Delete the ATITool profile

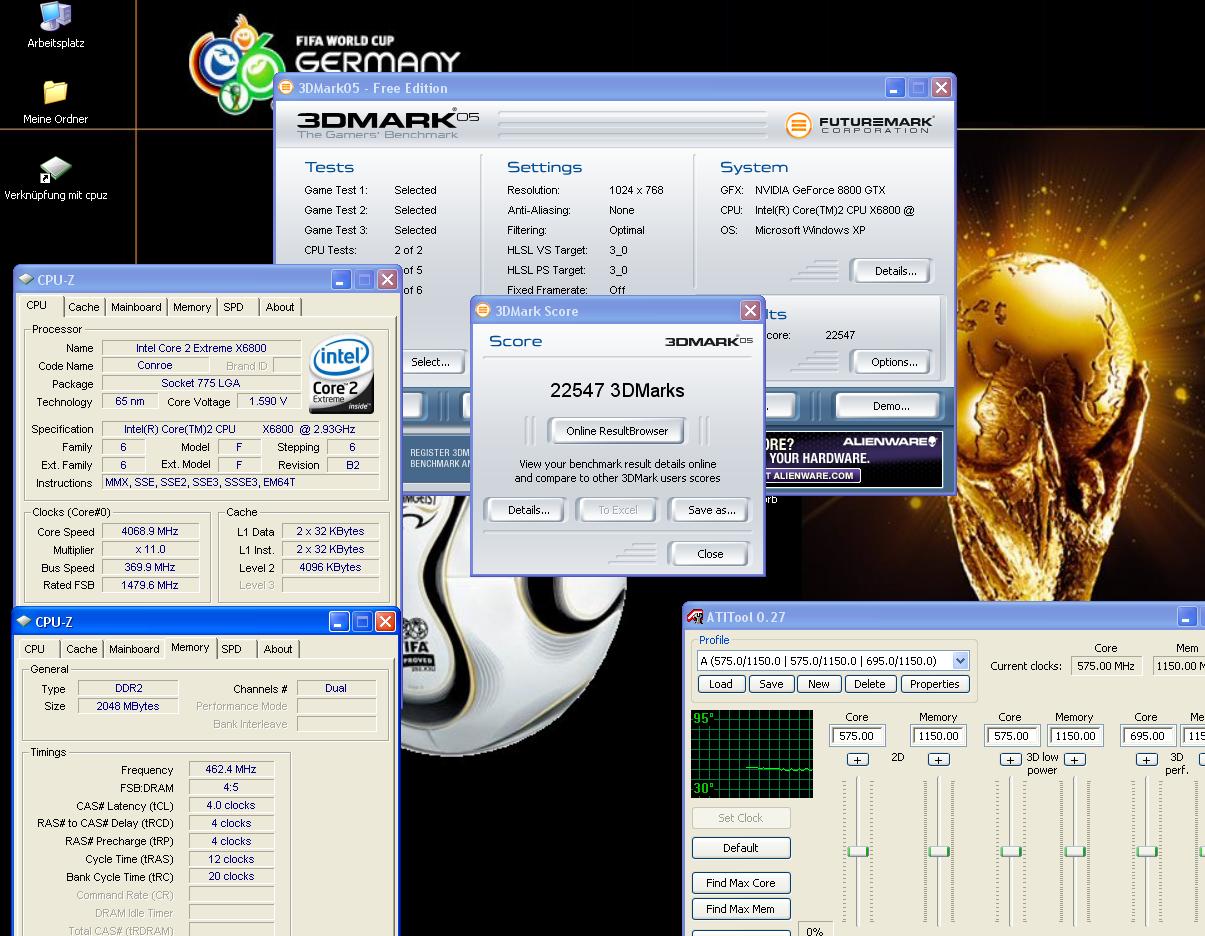[x=869, y=684]
